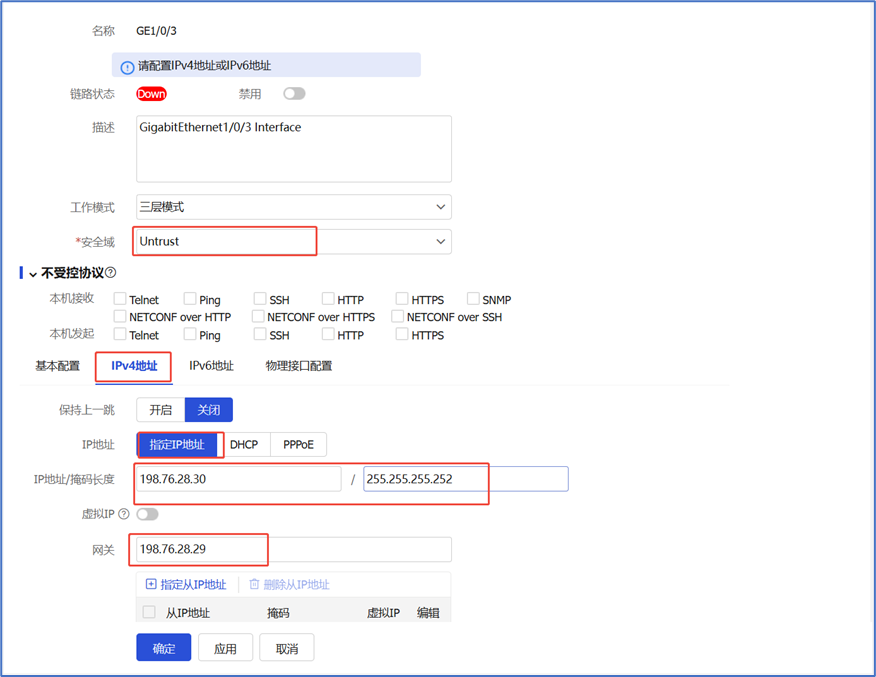Switch to the 物理接口配置 tab

299,366
